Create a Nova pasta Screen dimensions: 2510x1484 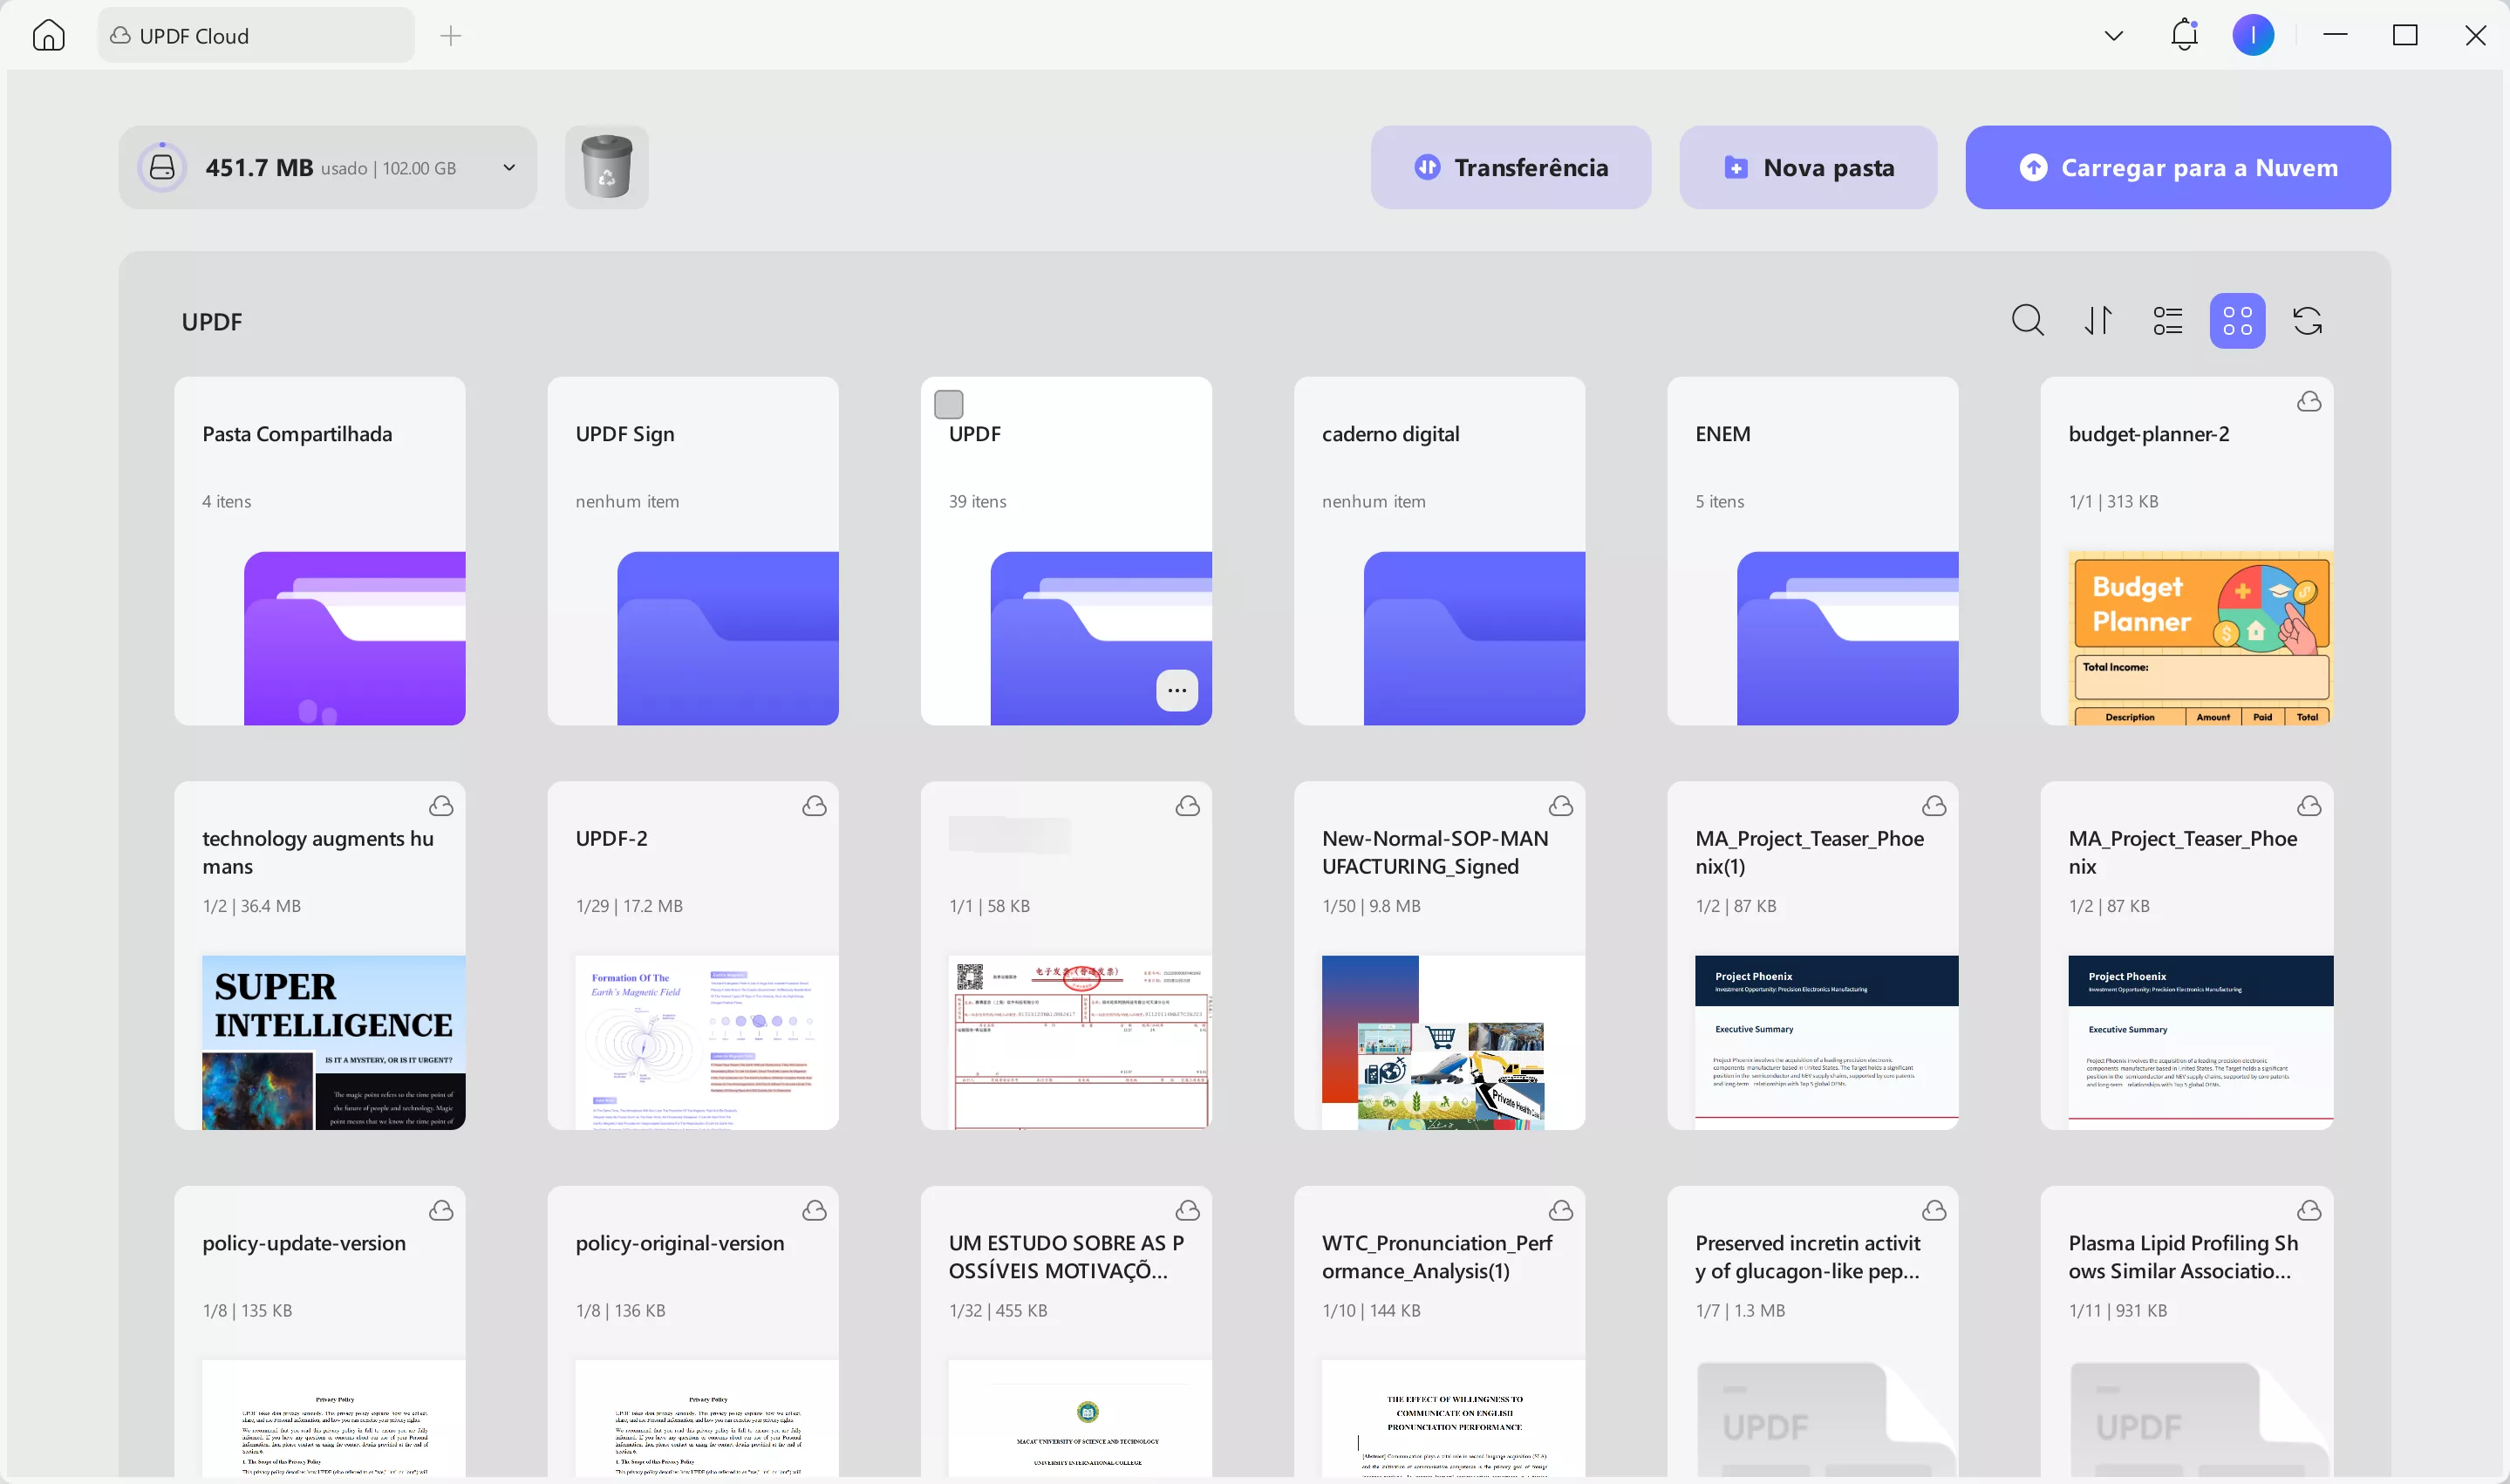(x=1808, y=167)
